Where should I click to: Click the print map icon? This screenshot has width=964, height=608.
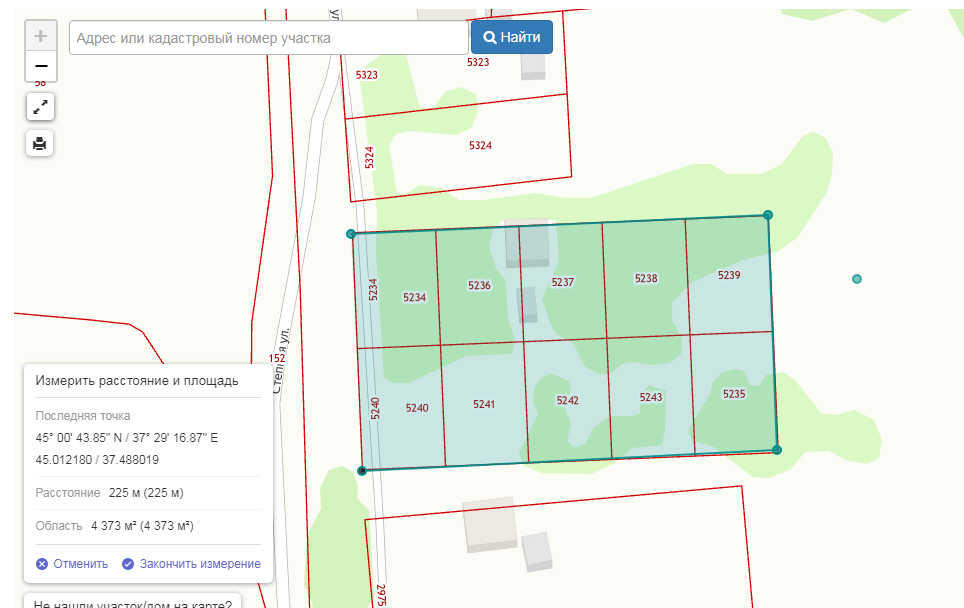[x=40, y=143]
